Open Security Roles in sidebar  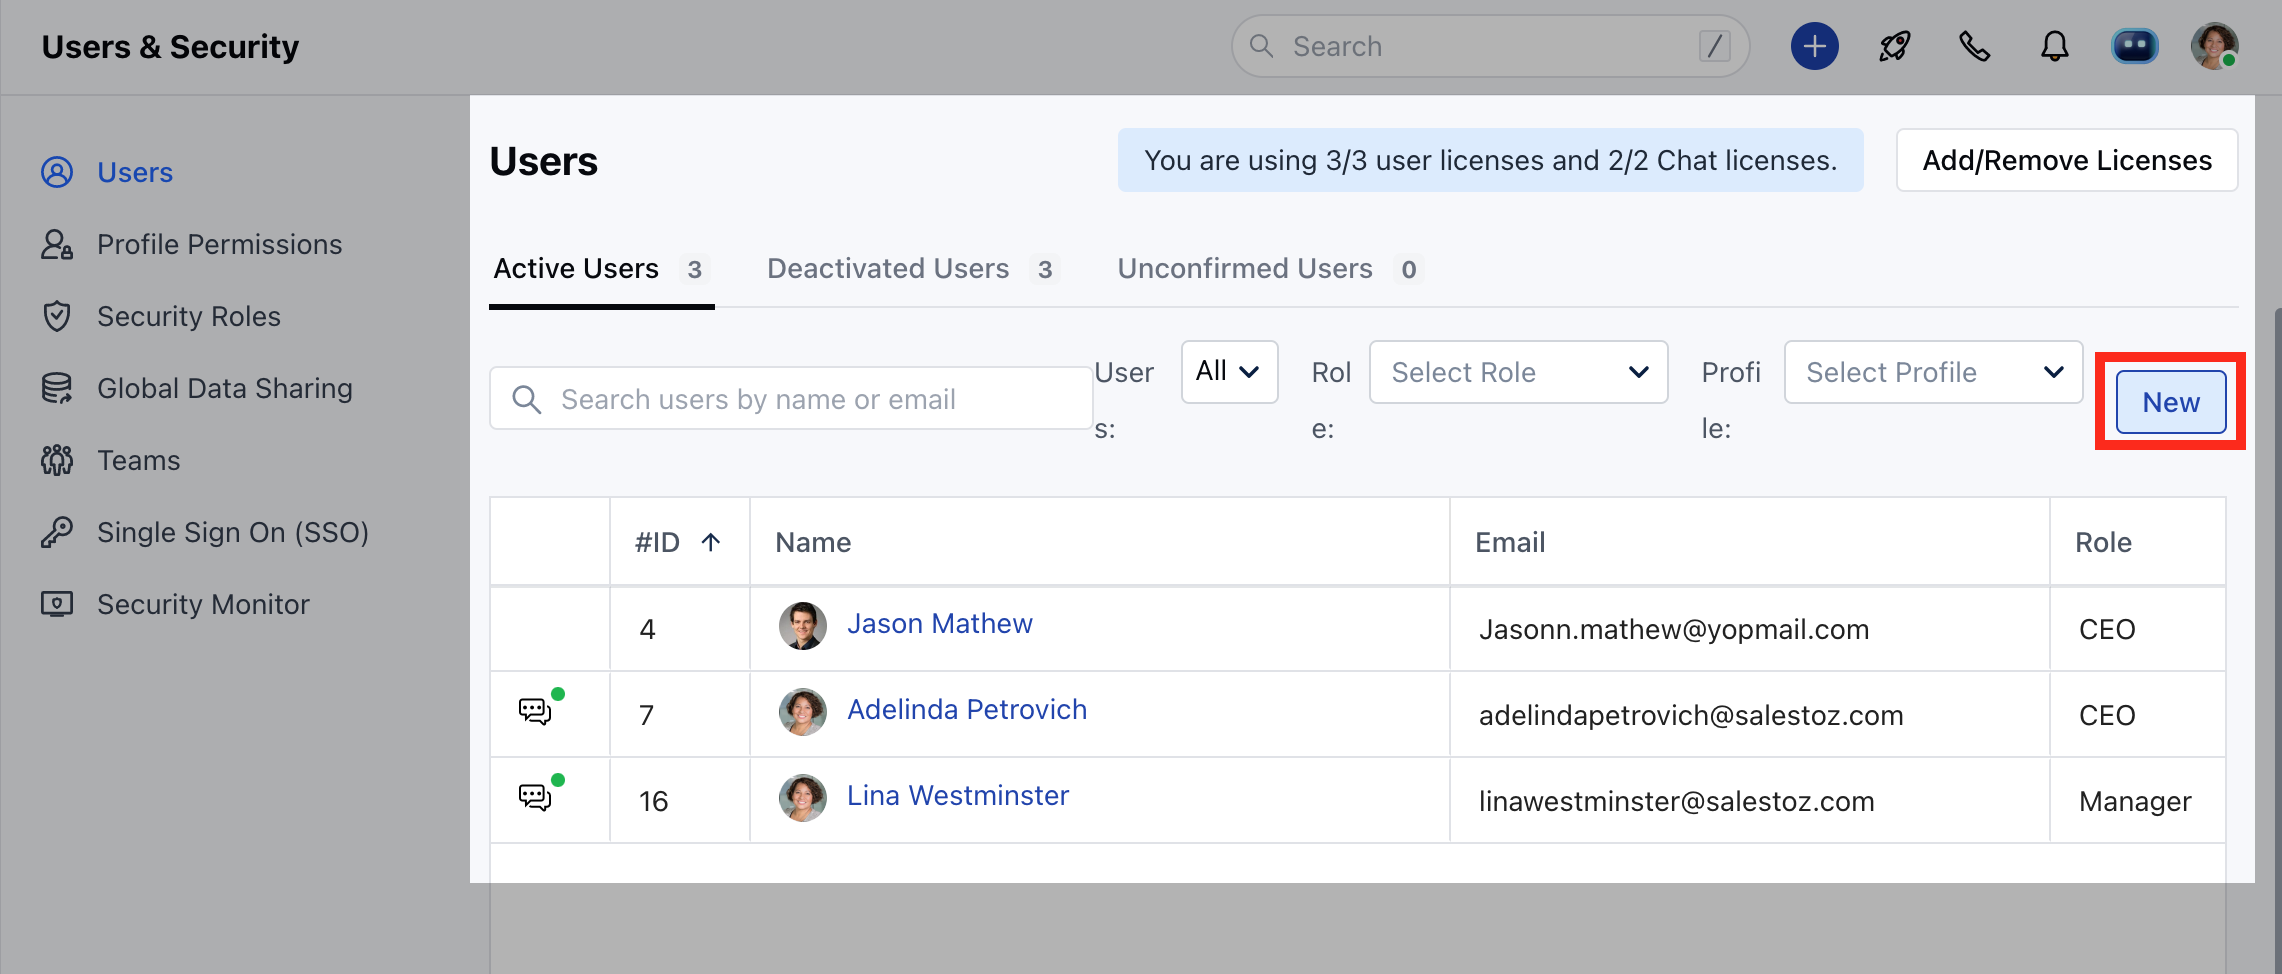click(188, 316)
